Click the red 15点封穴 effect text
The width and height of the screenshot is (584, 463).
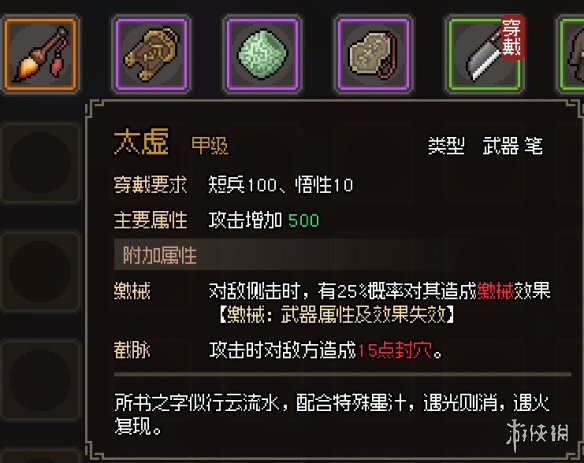click(x=395, y=351)
